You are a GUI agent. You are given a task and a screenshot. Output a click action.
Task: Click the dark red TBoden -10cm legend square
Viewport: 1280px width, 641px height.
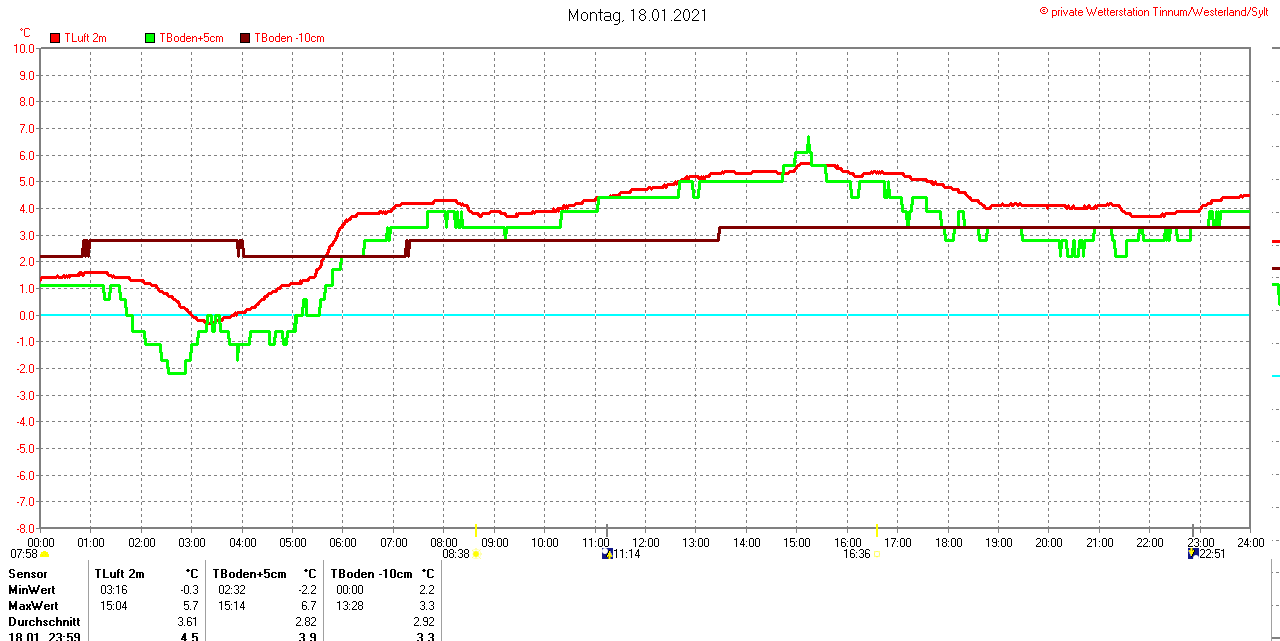click(x=246, y=38)
